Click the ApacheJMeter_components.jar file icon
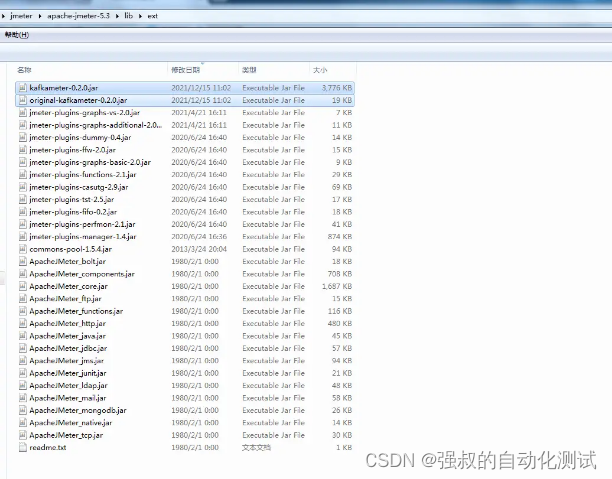 (23, 274)
